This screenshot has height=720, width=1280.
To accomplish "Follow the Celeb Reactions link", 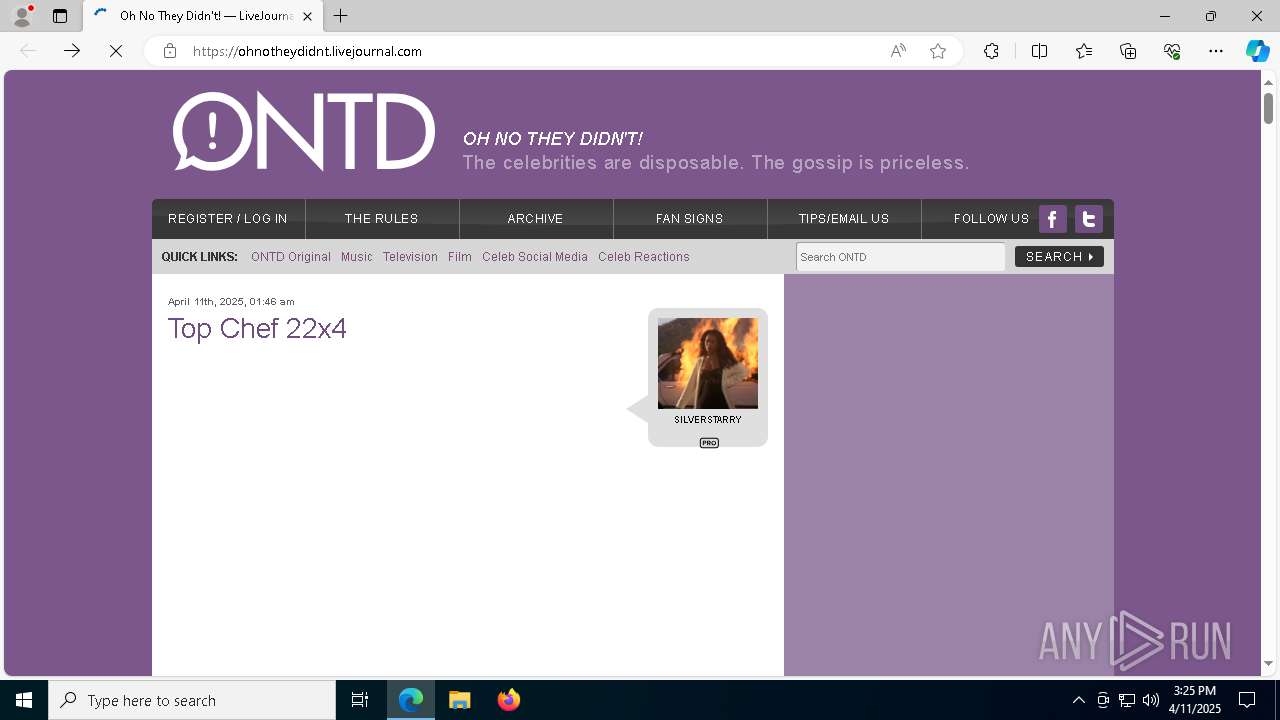I will (644, 257).
